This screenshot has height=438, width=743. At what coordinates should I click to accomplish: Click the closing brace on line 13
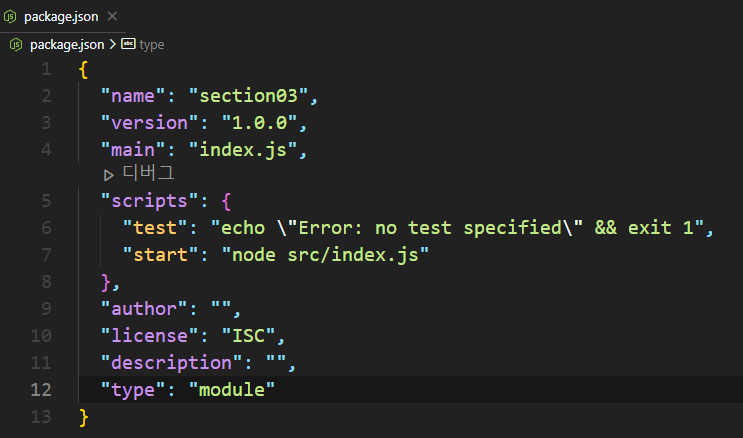click(83, 417)
